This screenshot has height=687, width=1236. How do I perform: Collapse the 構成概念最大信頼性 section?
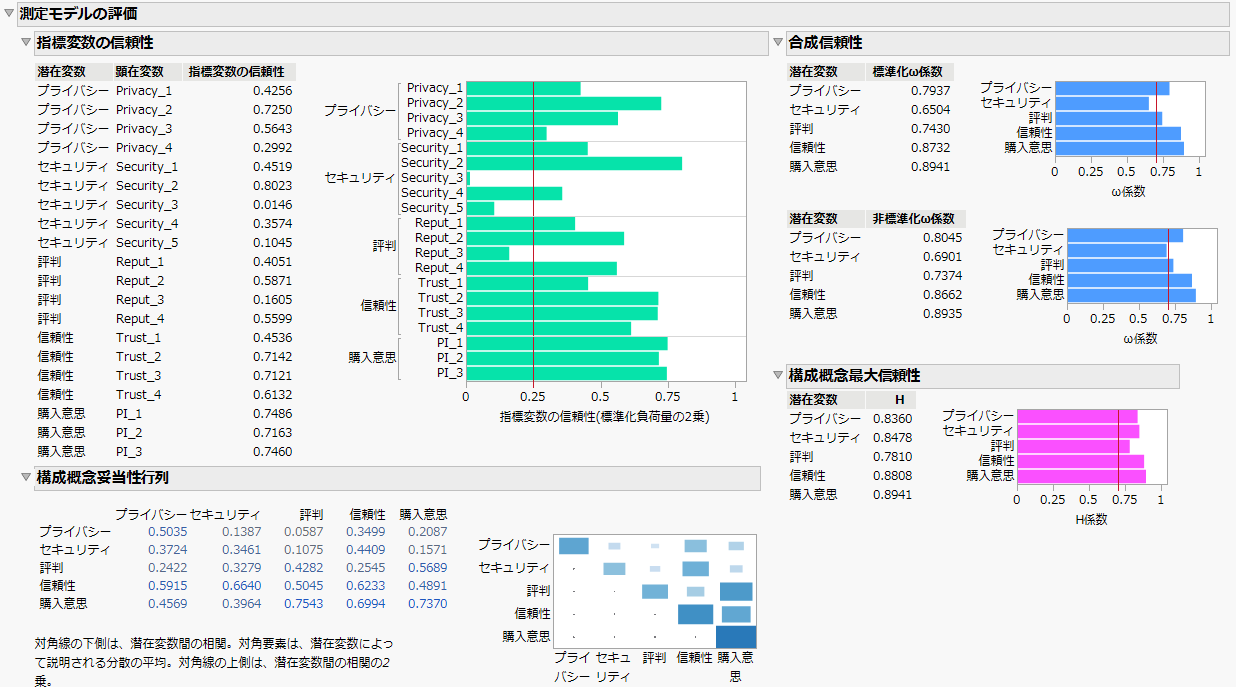point(778,376)
